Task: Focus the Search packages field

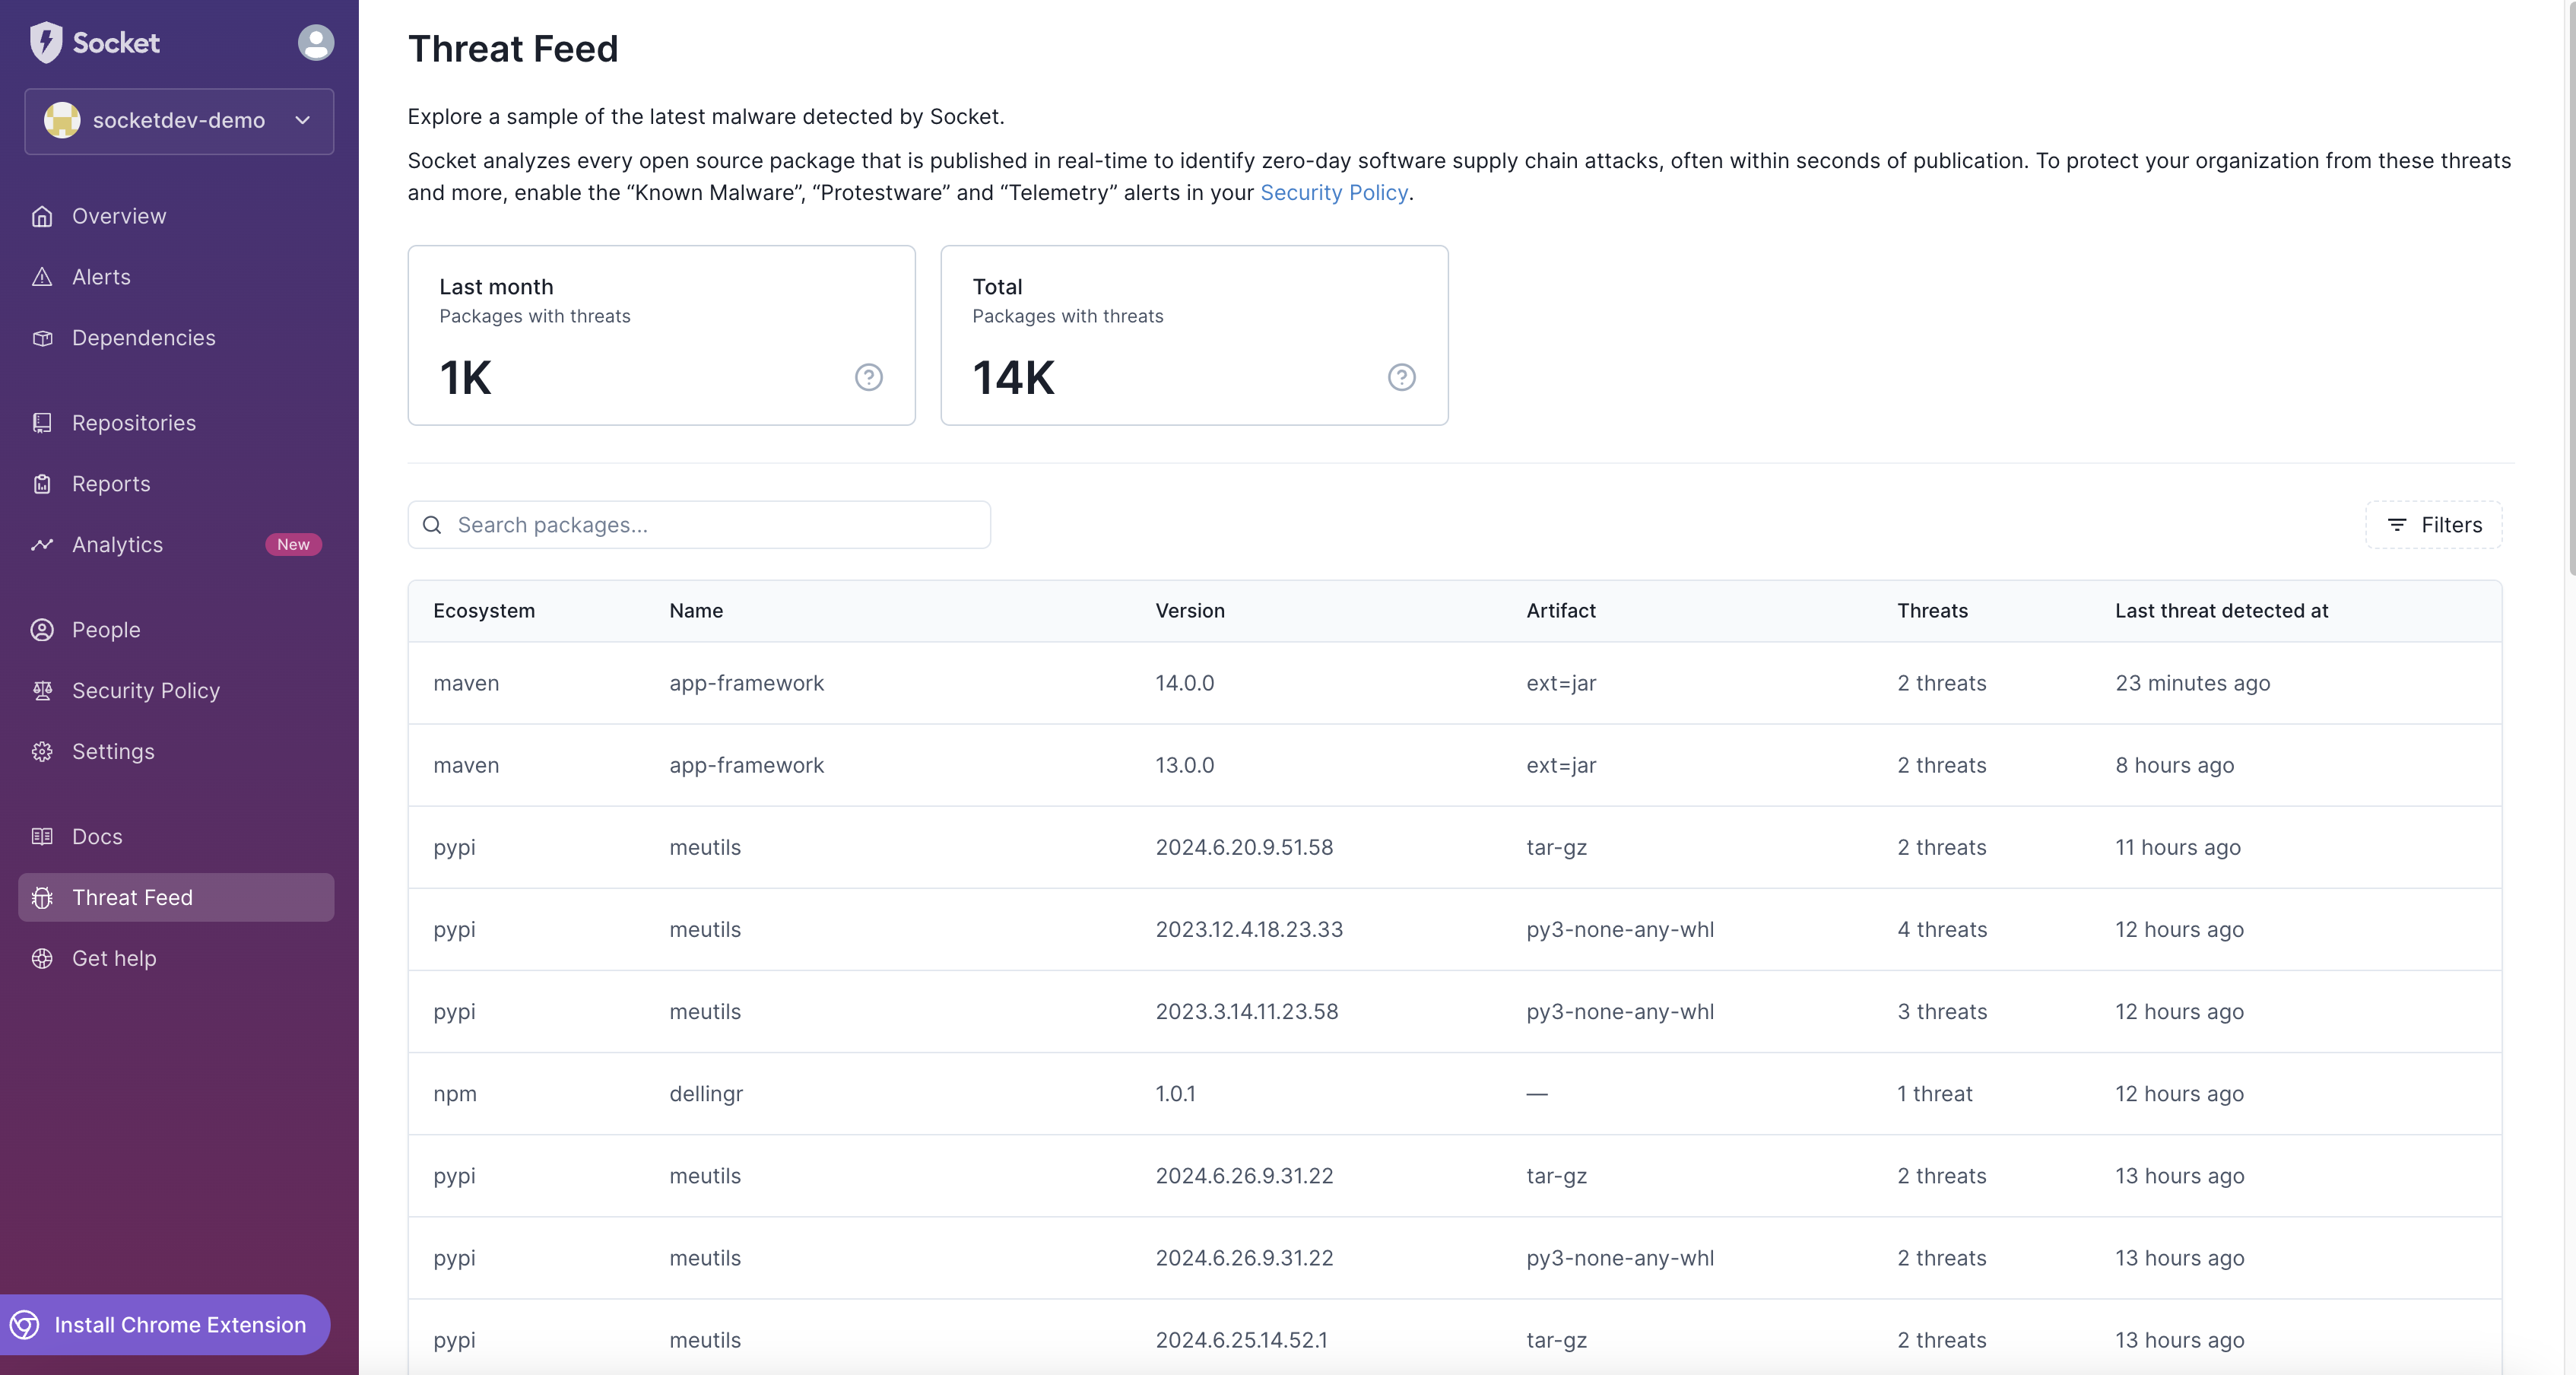Action: tap(699, 525)
